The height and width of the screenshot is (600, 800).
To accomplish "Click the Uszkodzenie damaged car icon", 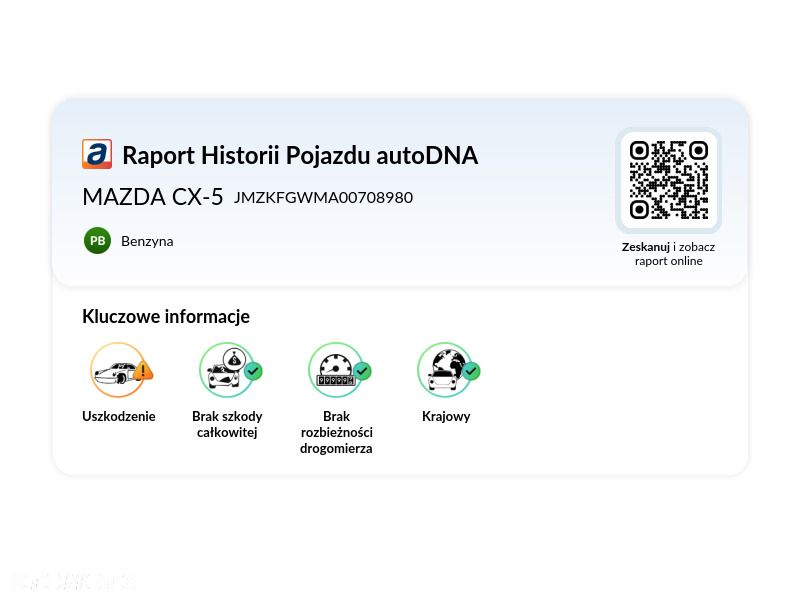I will tap(121, 370).
